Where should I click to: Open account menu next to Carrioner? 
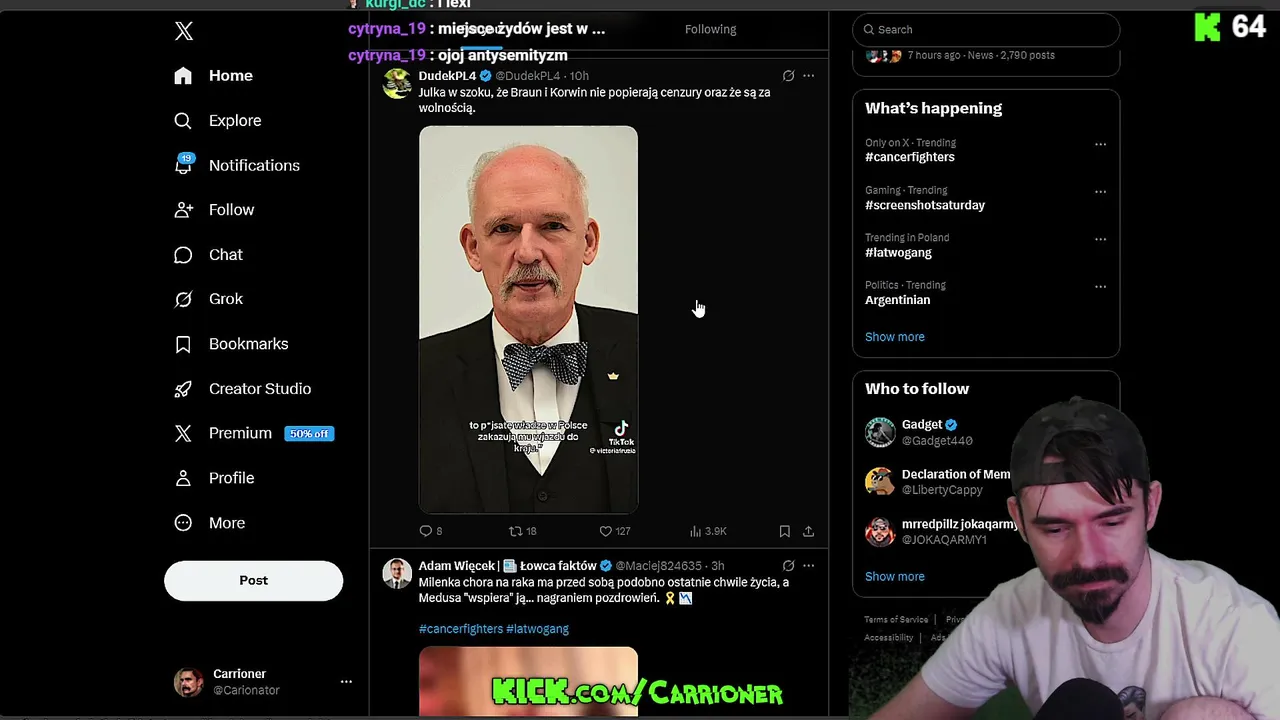click(346, 682)
